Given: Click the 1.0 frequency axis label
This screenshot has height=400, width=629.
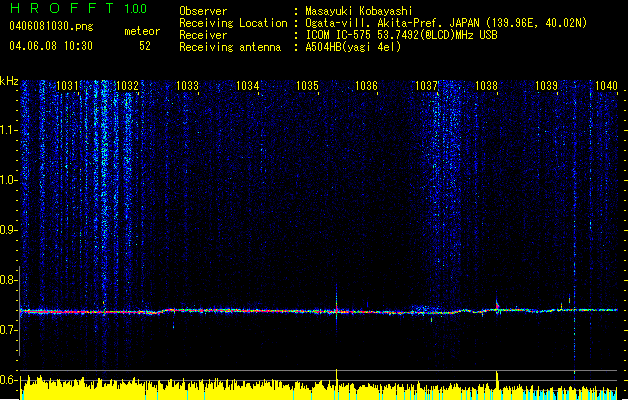Looking at the screenshot, I should click(8, 180).
